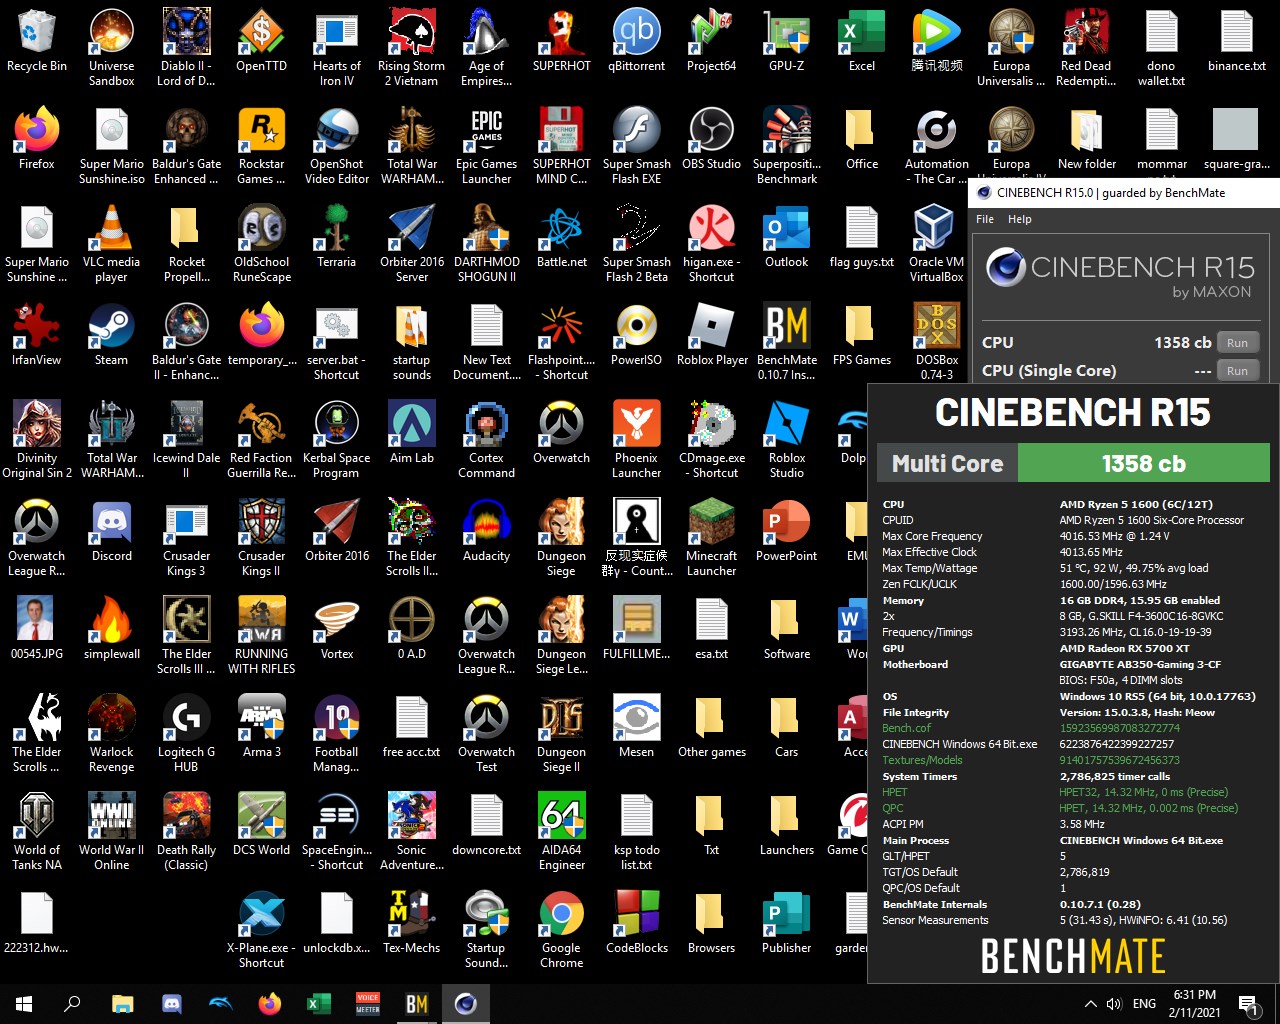The image size is (1280, 1024).
Task: Open the Terraria desktop icon
Action: 337,238
